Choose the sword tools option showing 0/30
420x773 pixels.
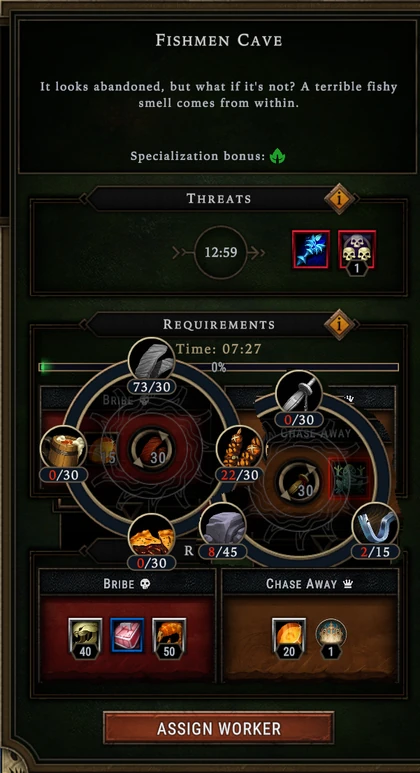point(299,395)
